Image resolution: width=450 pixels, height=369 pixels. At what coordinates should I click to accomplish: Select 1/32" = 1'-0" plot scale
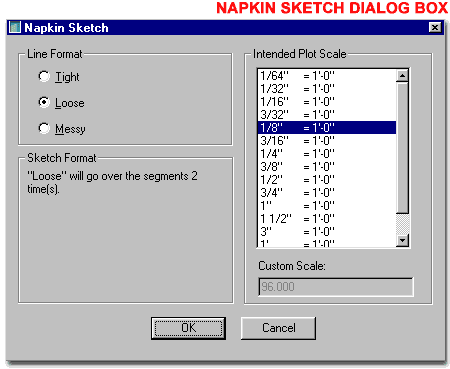click(327, 89)
